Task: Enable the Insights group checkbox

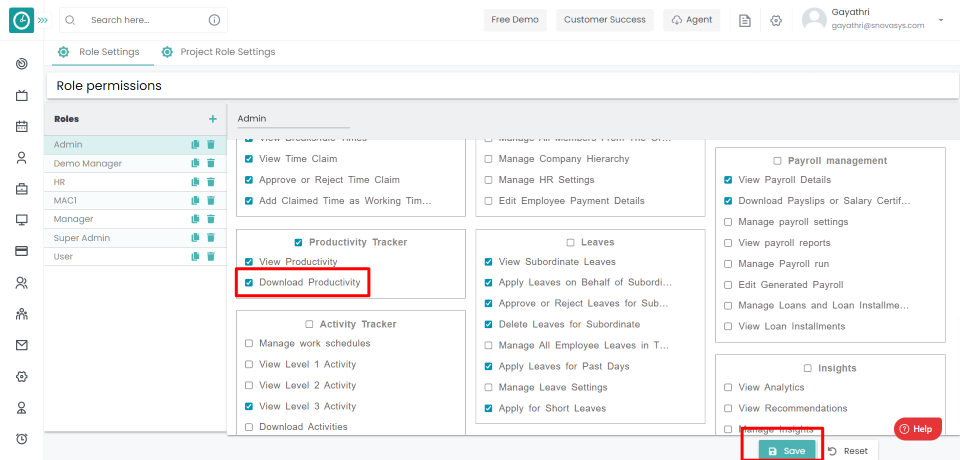Action: click(x=808, y=368)
